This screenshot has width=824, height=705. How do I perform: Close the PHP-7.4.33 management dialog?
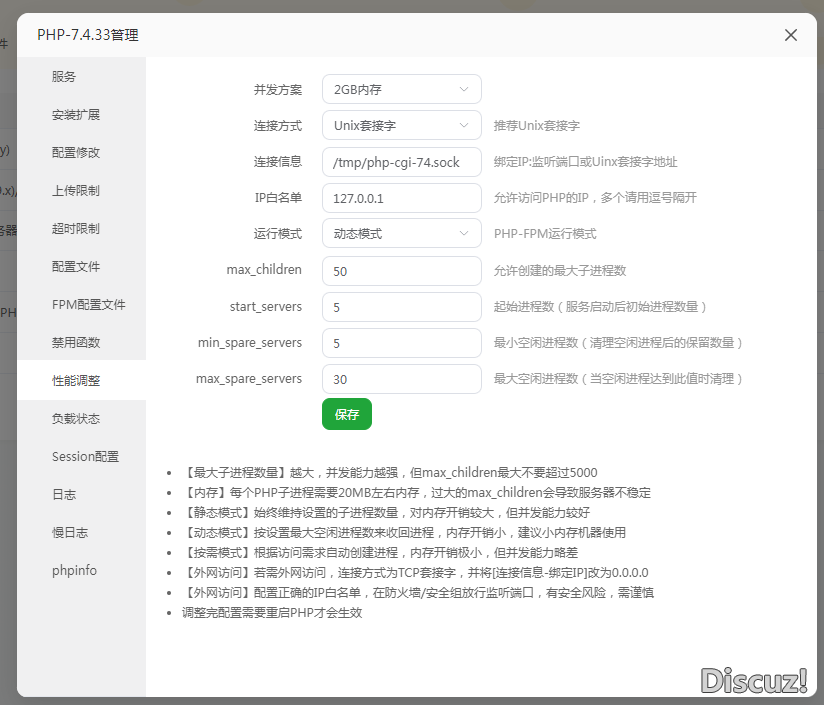click(791, 35)
